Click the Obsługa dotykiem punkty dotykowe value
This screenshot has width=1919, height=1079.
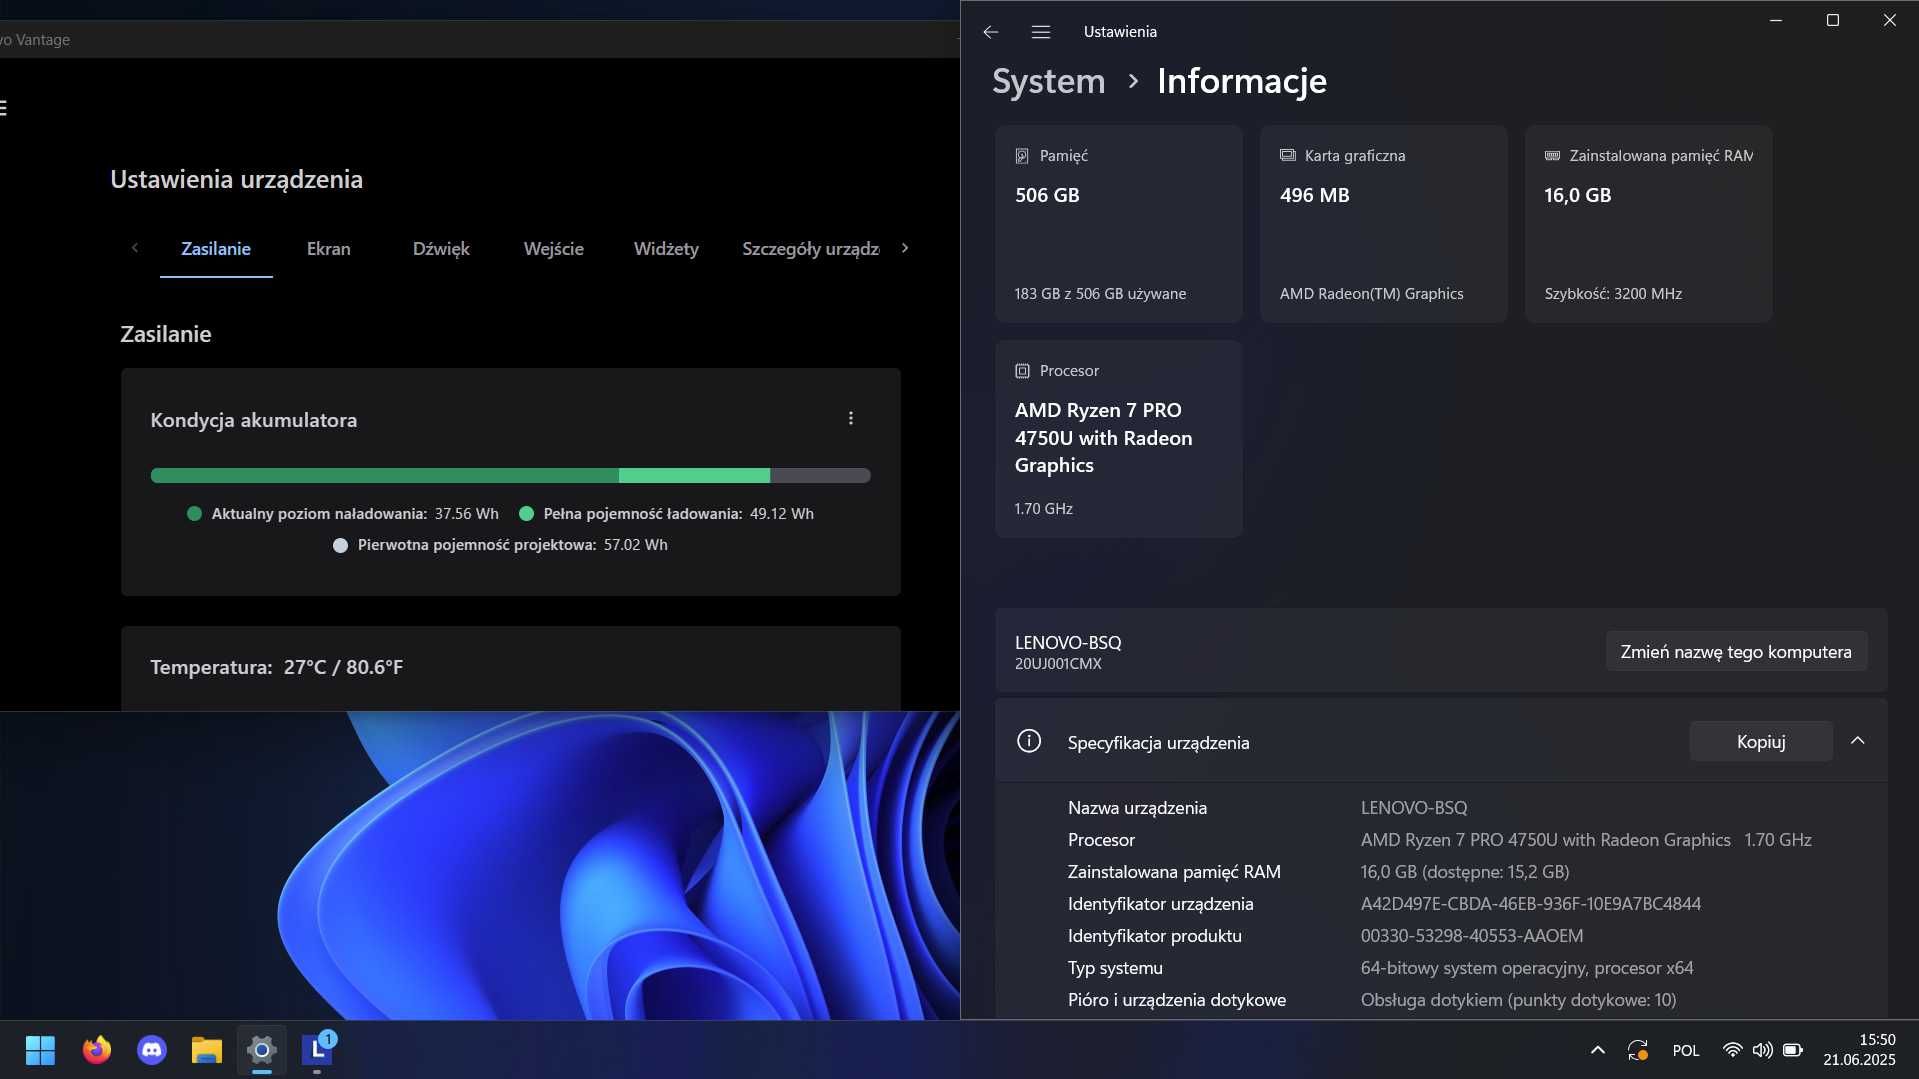1518,1000
